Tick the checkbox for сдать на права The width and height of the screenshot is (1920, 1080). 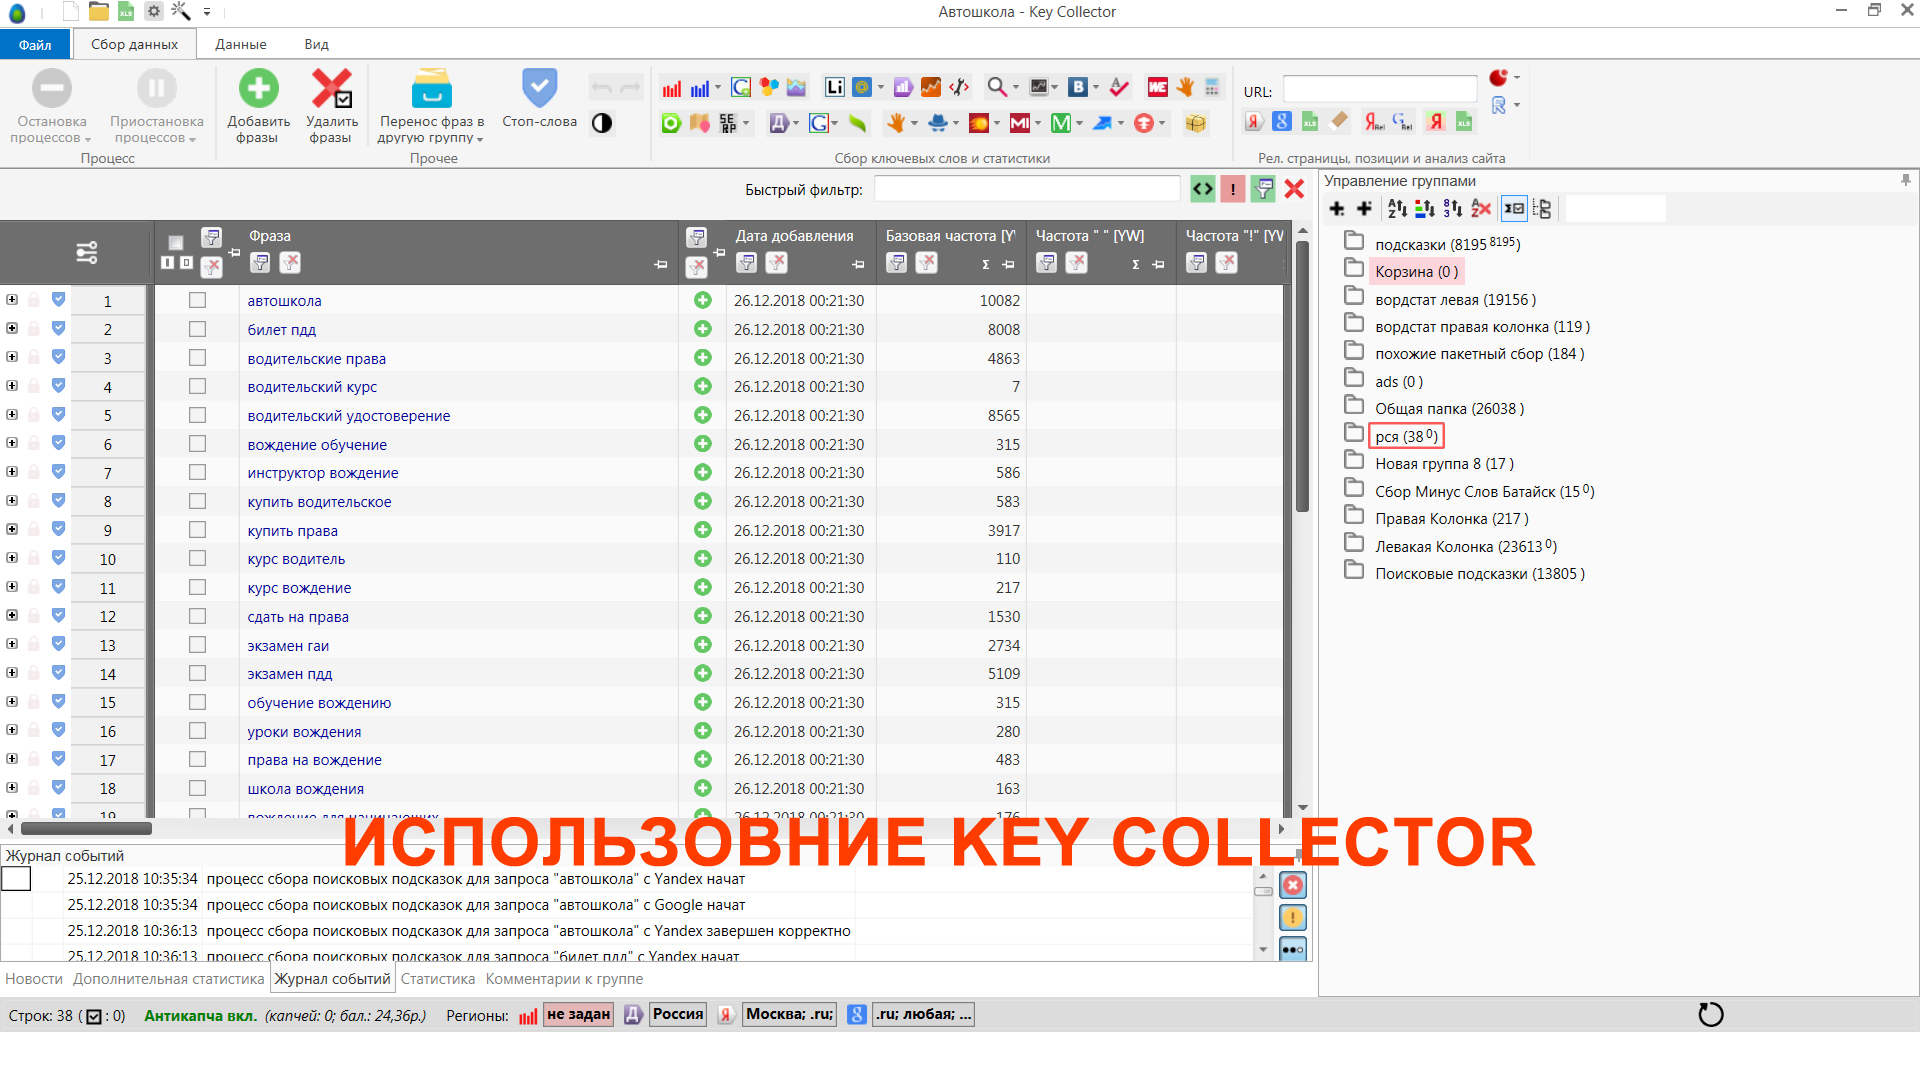[x=197, y=616]
